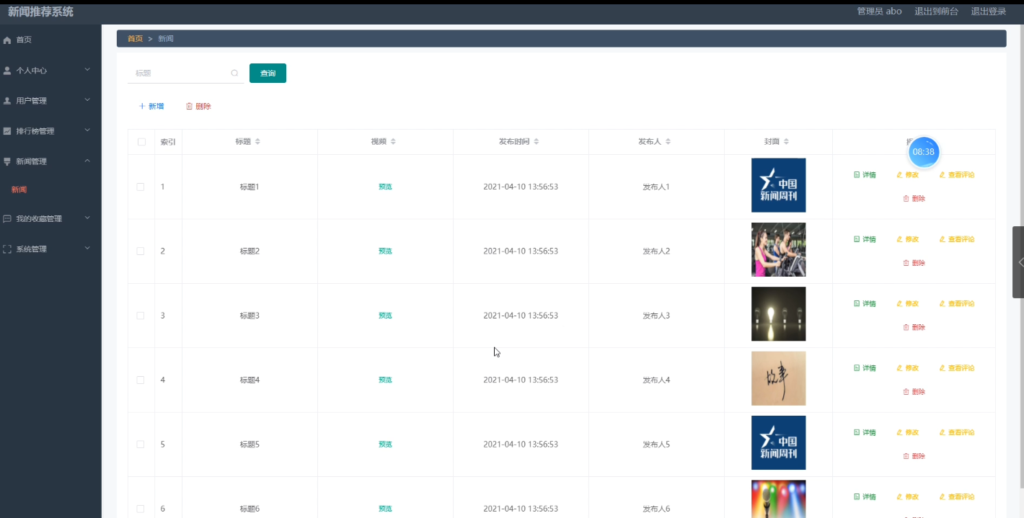This screenshot has height=518, width=1024.
Task: Open 详情 for the 标题5 row
Action: click(865, 432)
